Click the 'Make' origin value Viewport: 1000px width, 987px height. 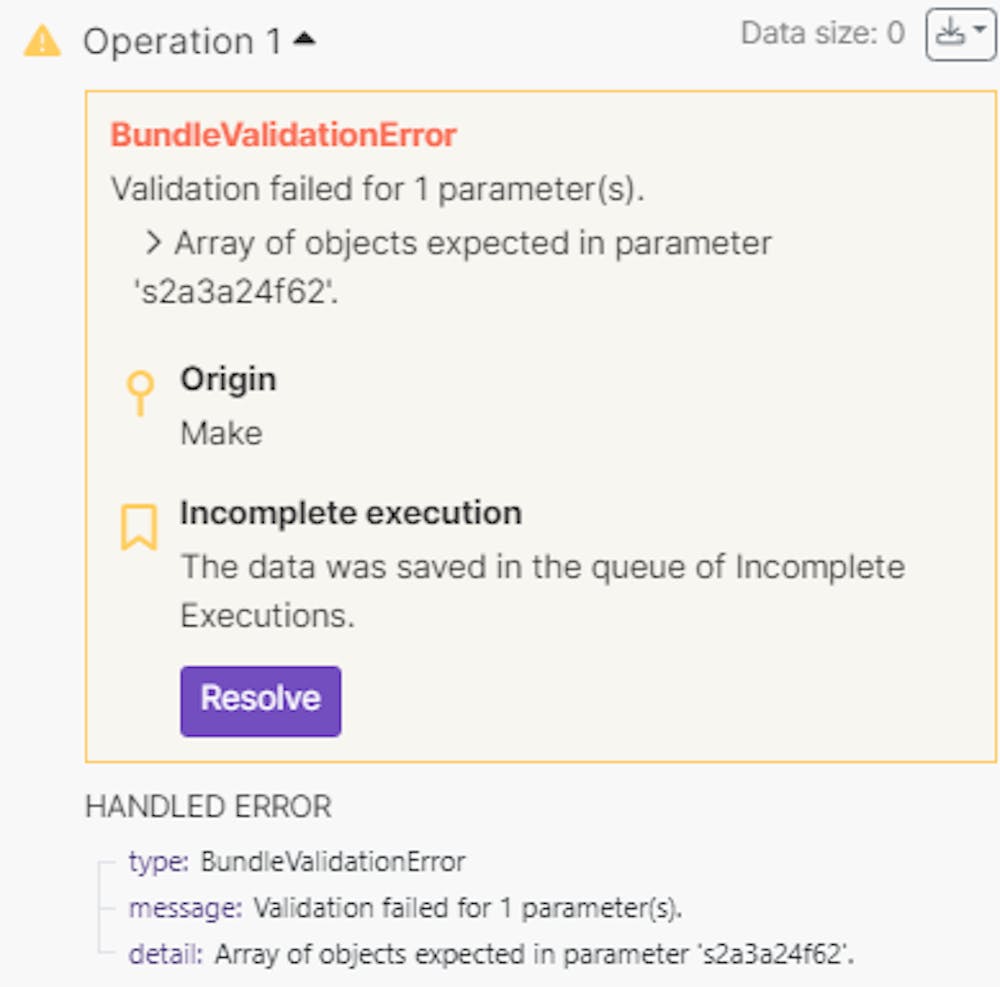click(x=221, y=433)
